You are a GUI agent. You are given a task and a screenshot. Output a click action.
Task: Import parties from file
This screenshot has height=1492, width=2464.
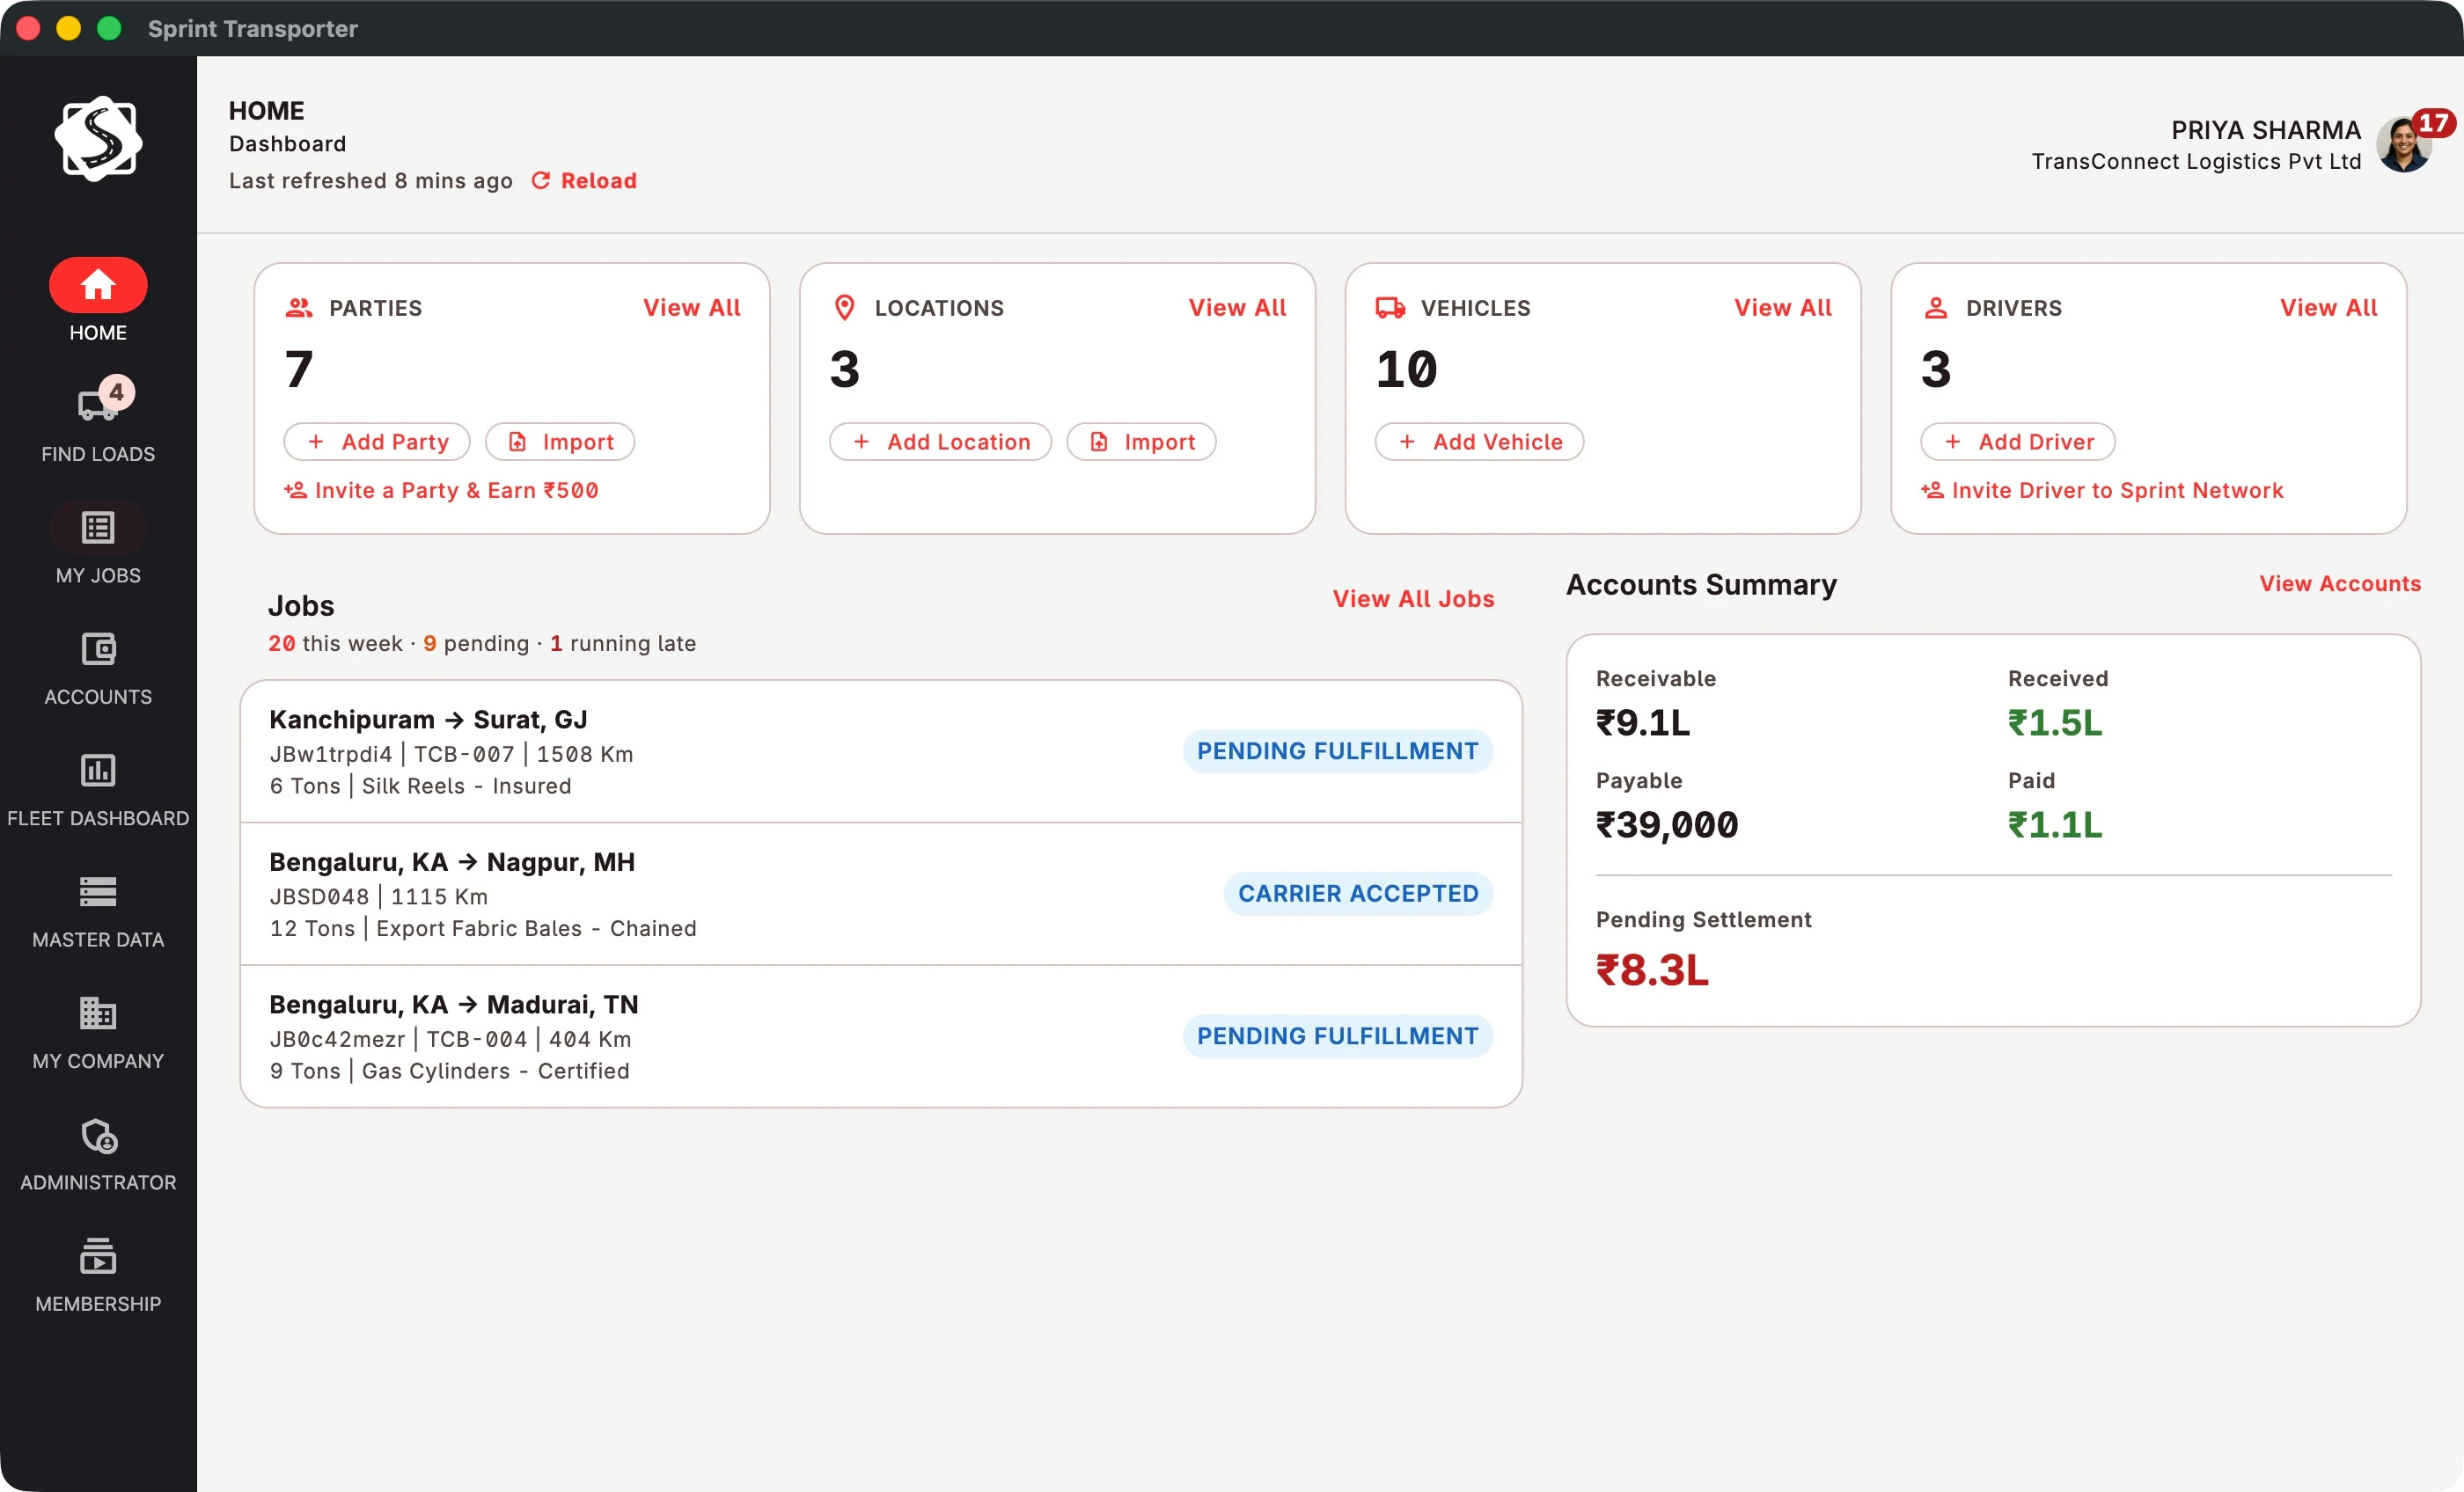click(x=560, y=442)
